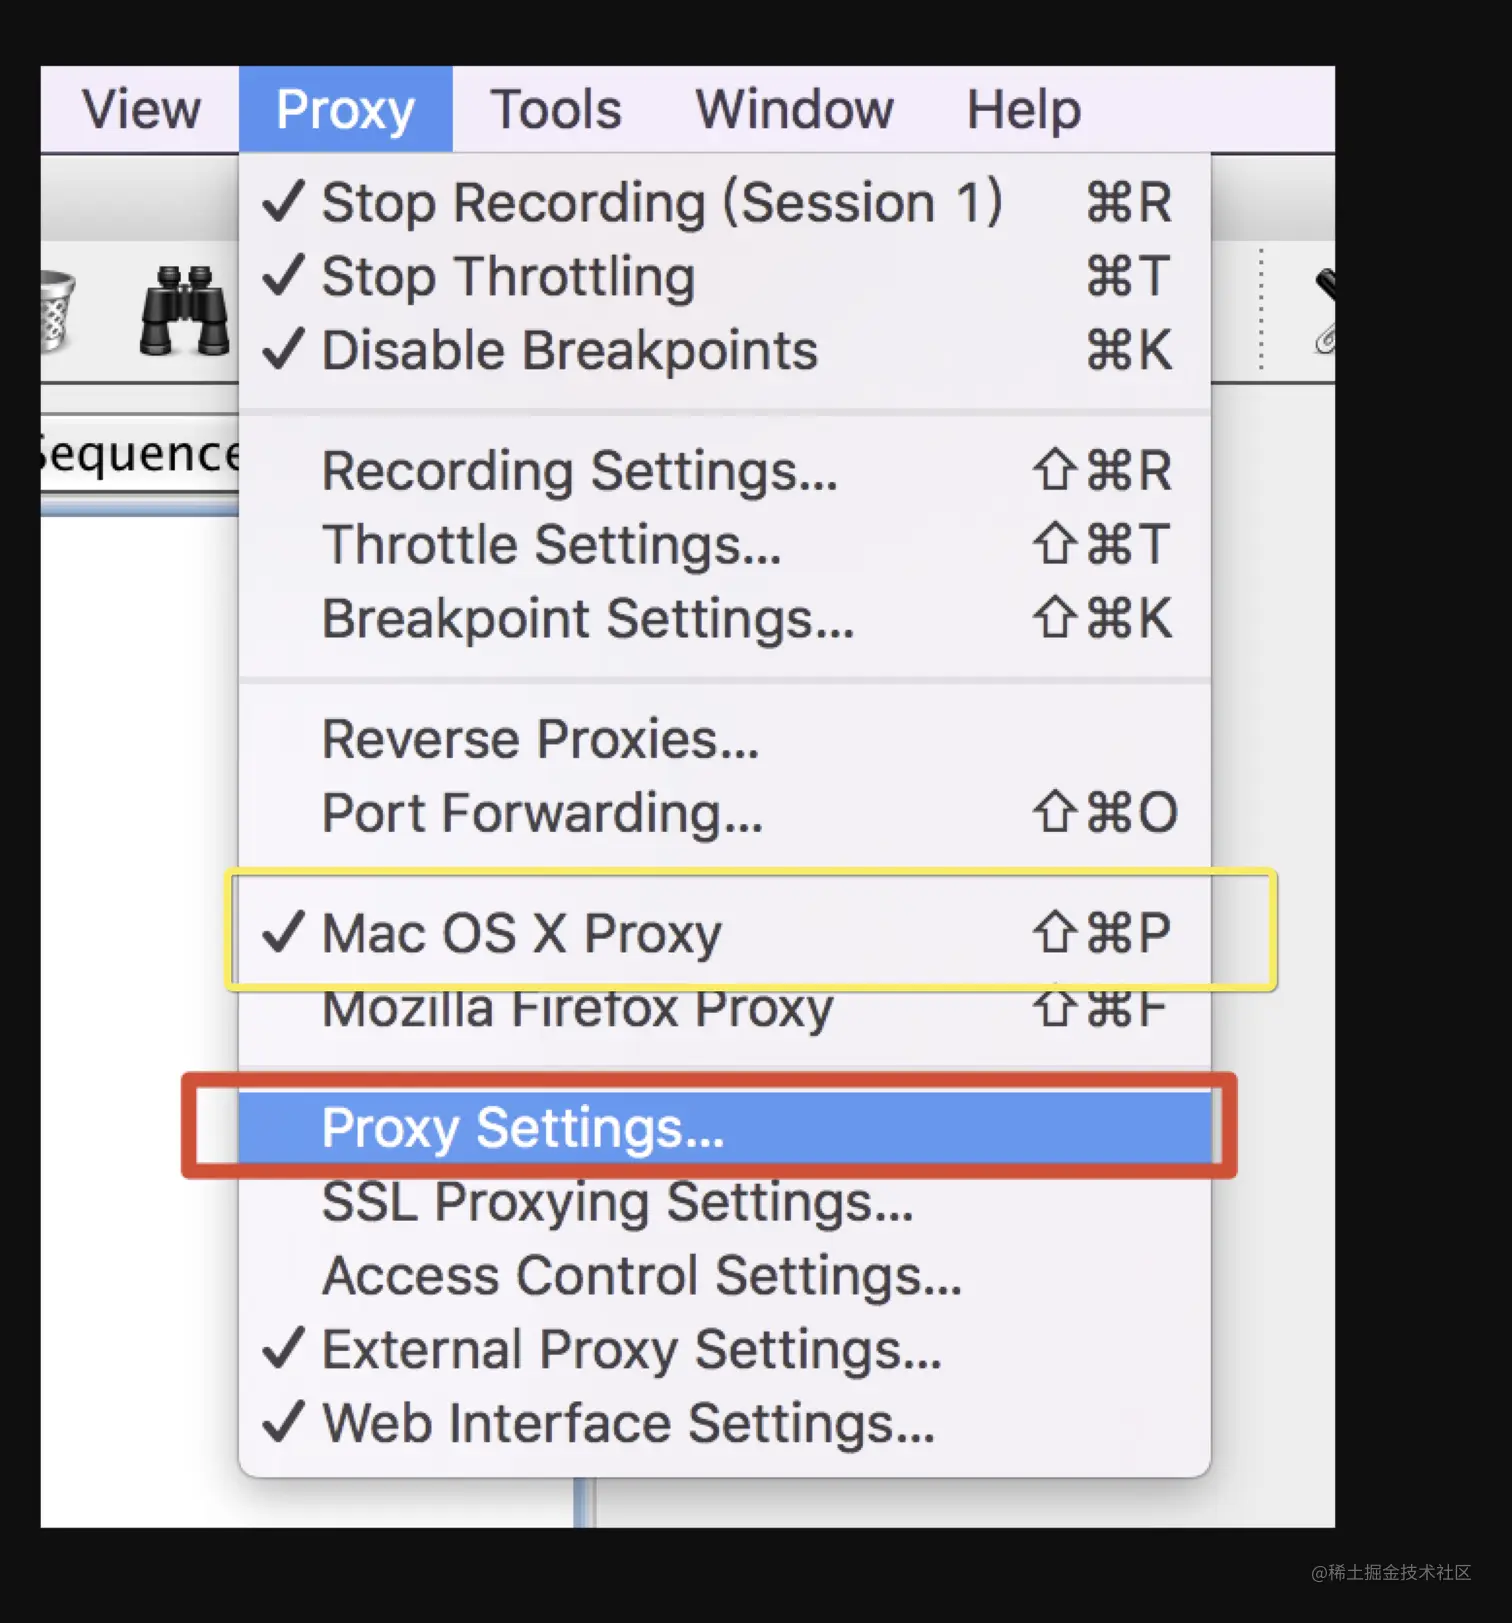This screenshot has height=1623, width=1512.
Task: Click the tools icon in the toolbar
Action: 1324,311
